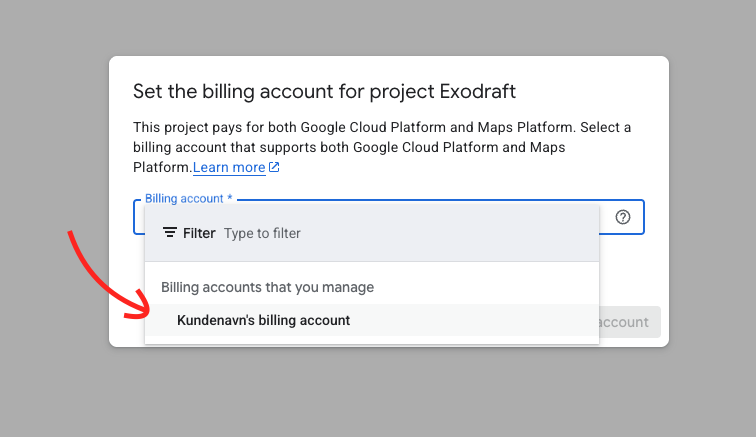The height and width of the screenshot is (437, 756).
Task: Click the filter lines icon
Action: [170, 233]
